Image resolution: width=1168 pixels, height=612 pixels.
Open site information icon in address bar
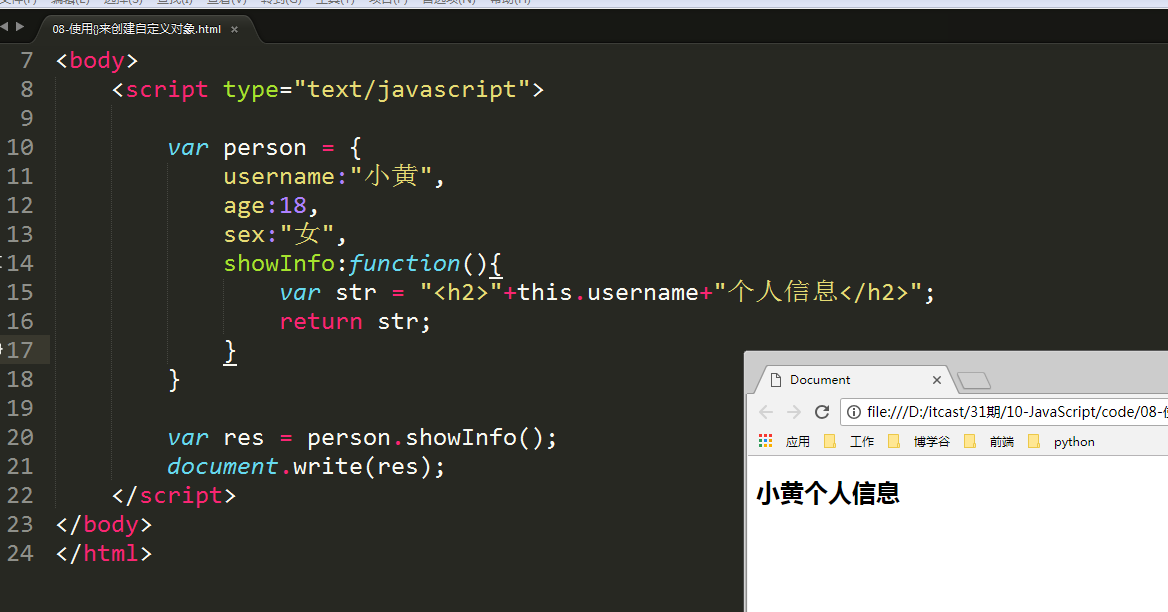(x=854, y=412)
